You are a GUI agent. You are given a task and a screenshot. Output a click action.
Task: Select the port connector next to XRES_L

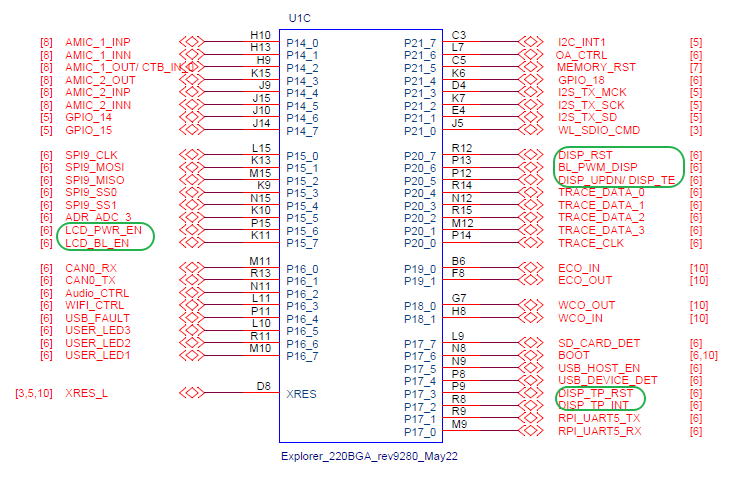[191, 394]
